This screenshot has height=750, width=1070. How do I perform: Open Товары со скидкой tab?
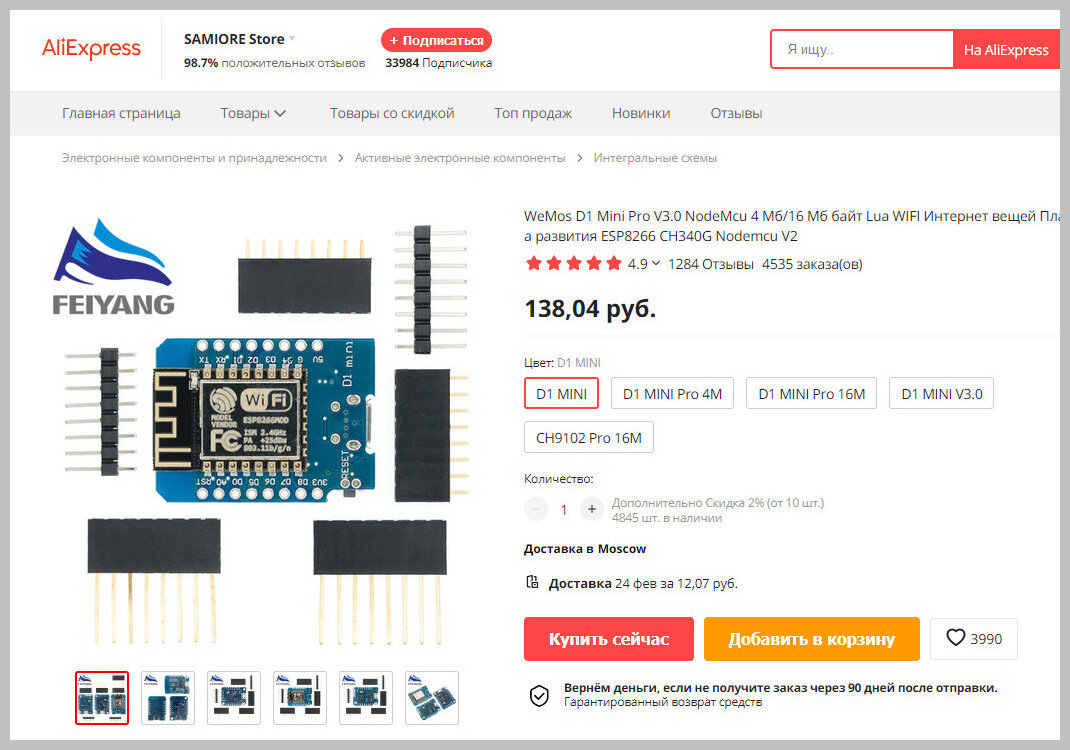pyautogui.click(x=392, y=113)
